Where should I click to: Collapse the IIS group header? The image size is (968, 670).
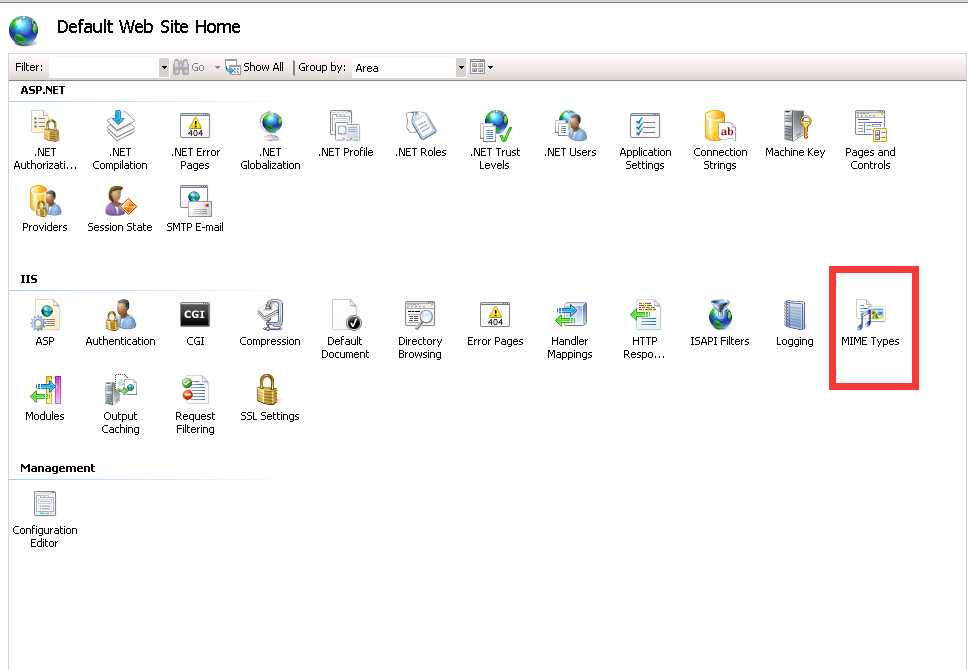[x=29, y=279]
